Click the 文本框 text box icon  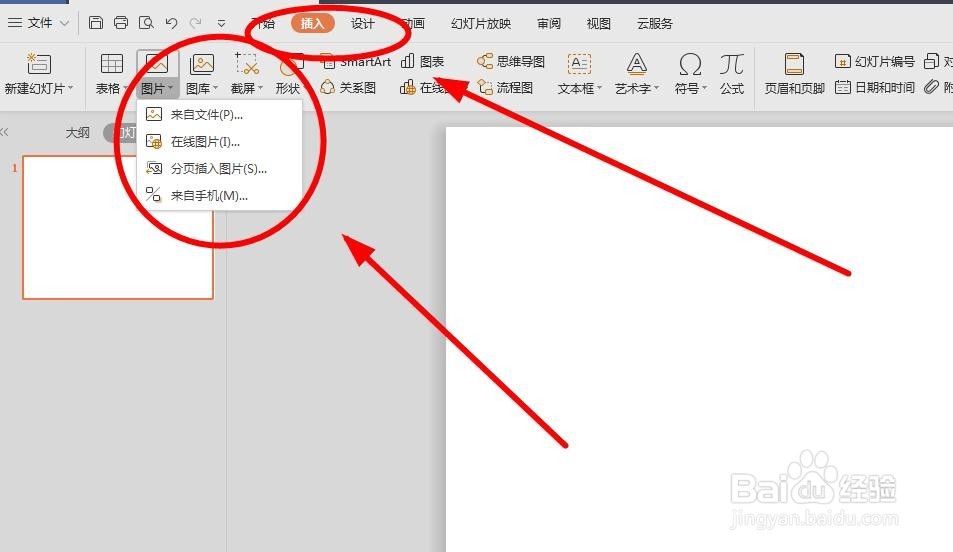[x=579, y=64]
